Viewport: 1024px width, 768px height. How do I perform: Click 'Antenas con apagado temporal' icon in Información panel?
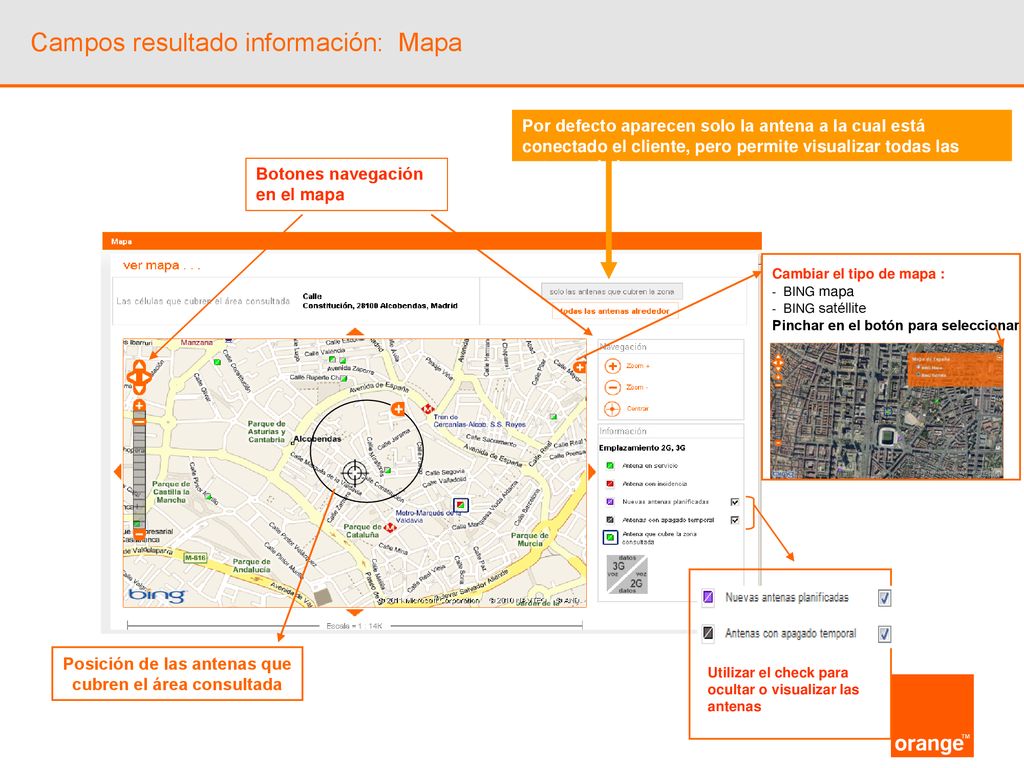pyautogui.click(x=610, y=520)
